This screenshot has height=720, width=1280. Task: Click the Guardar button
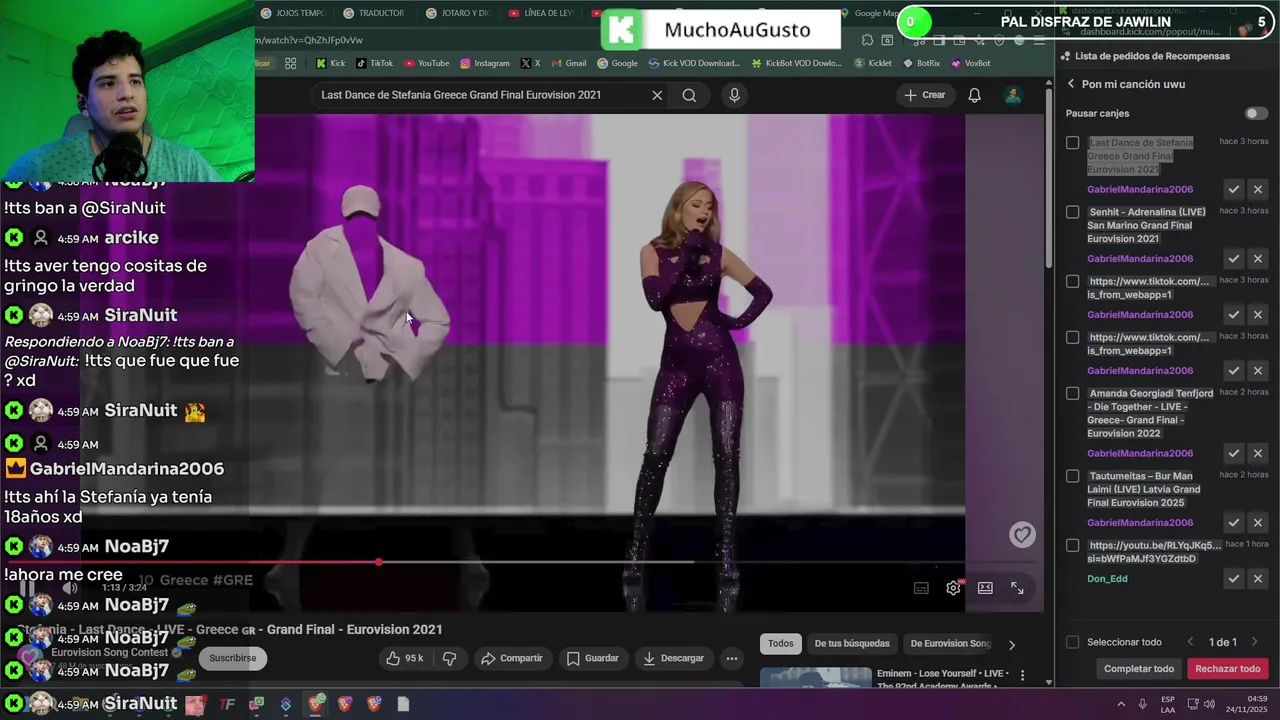point(592,658)
